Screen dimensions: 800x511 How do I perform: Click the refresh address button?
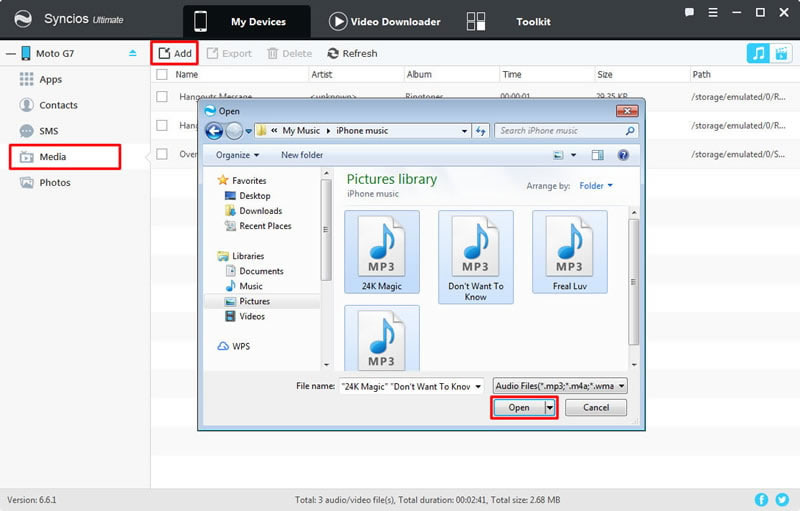point(481,131)
